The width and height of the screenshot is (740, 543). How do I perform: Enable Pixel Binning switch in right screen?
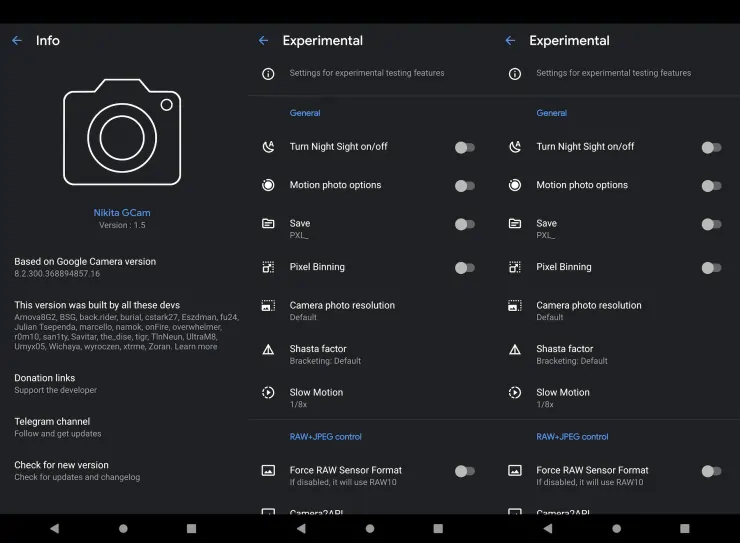(712, 268)
